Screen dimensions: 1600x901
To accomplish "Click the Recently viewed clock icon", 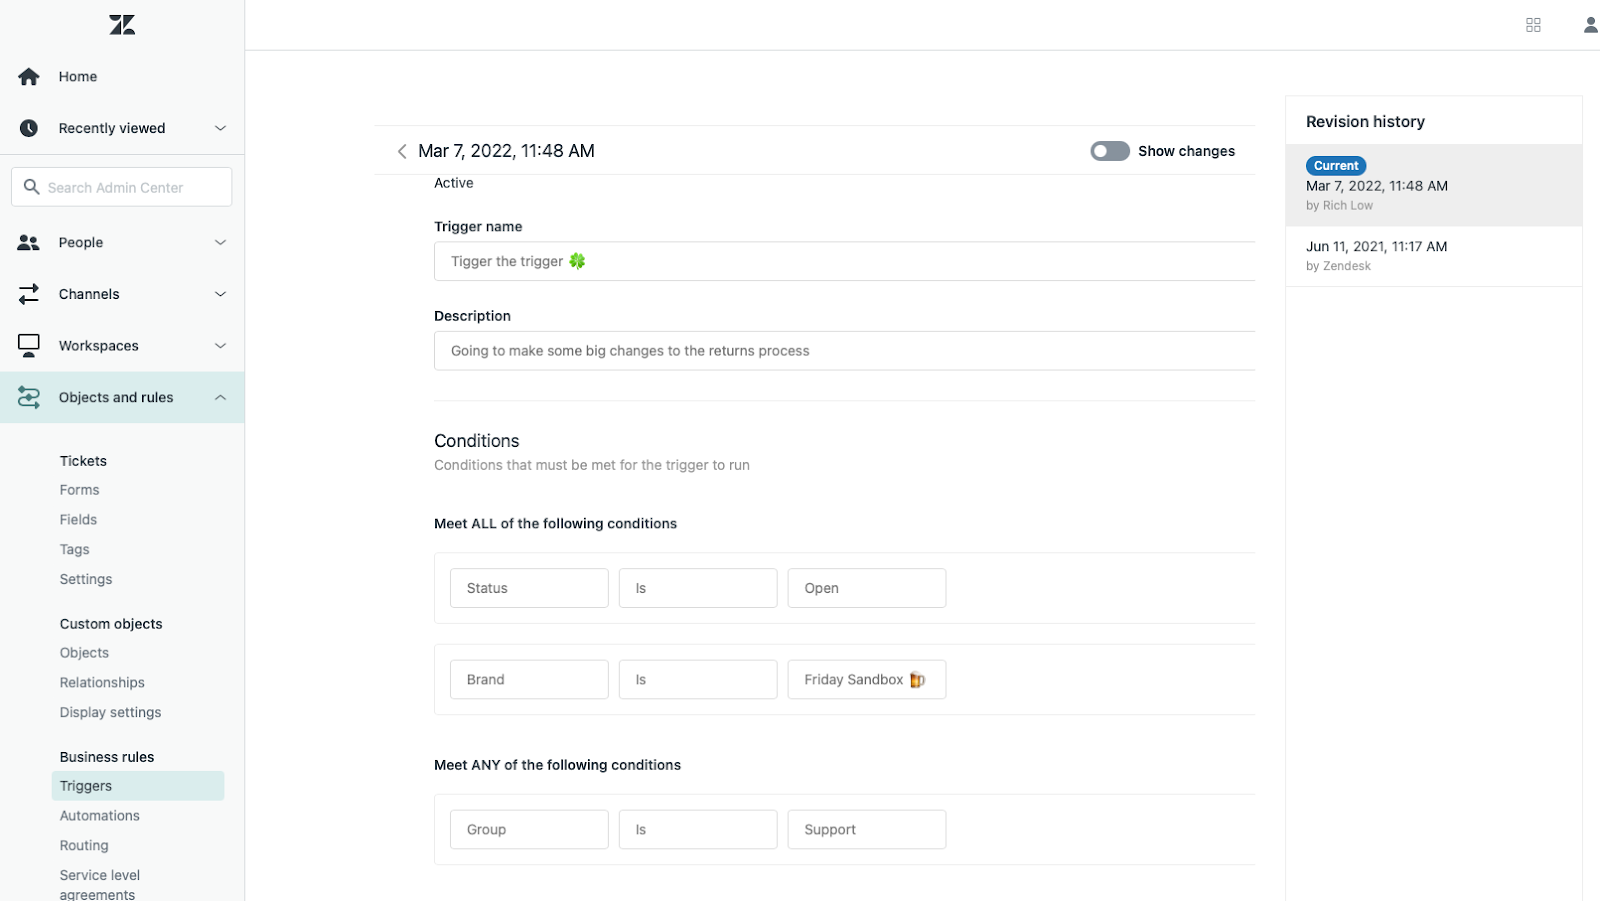I will (29, 128).
